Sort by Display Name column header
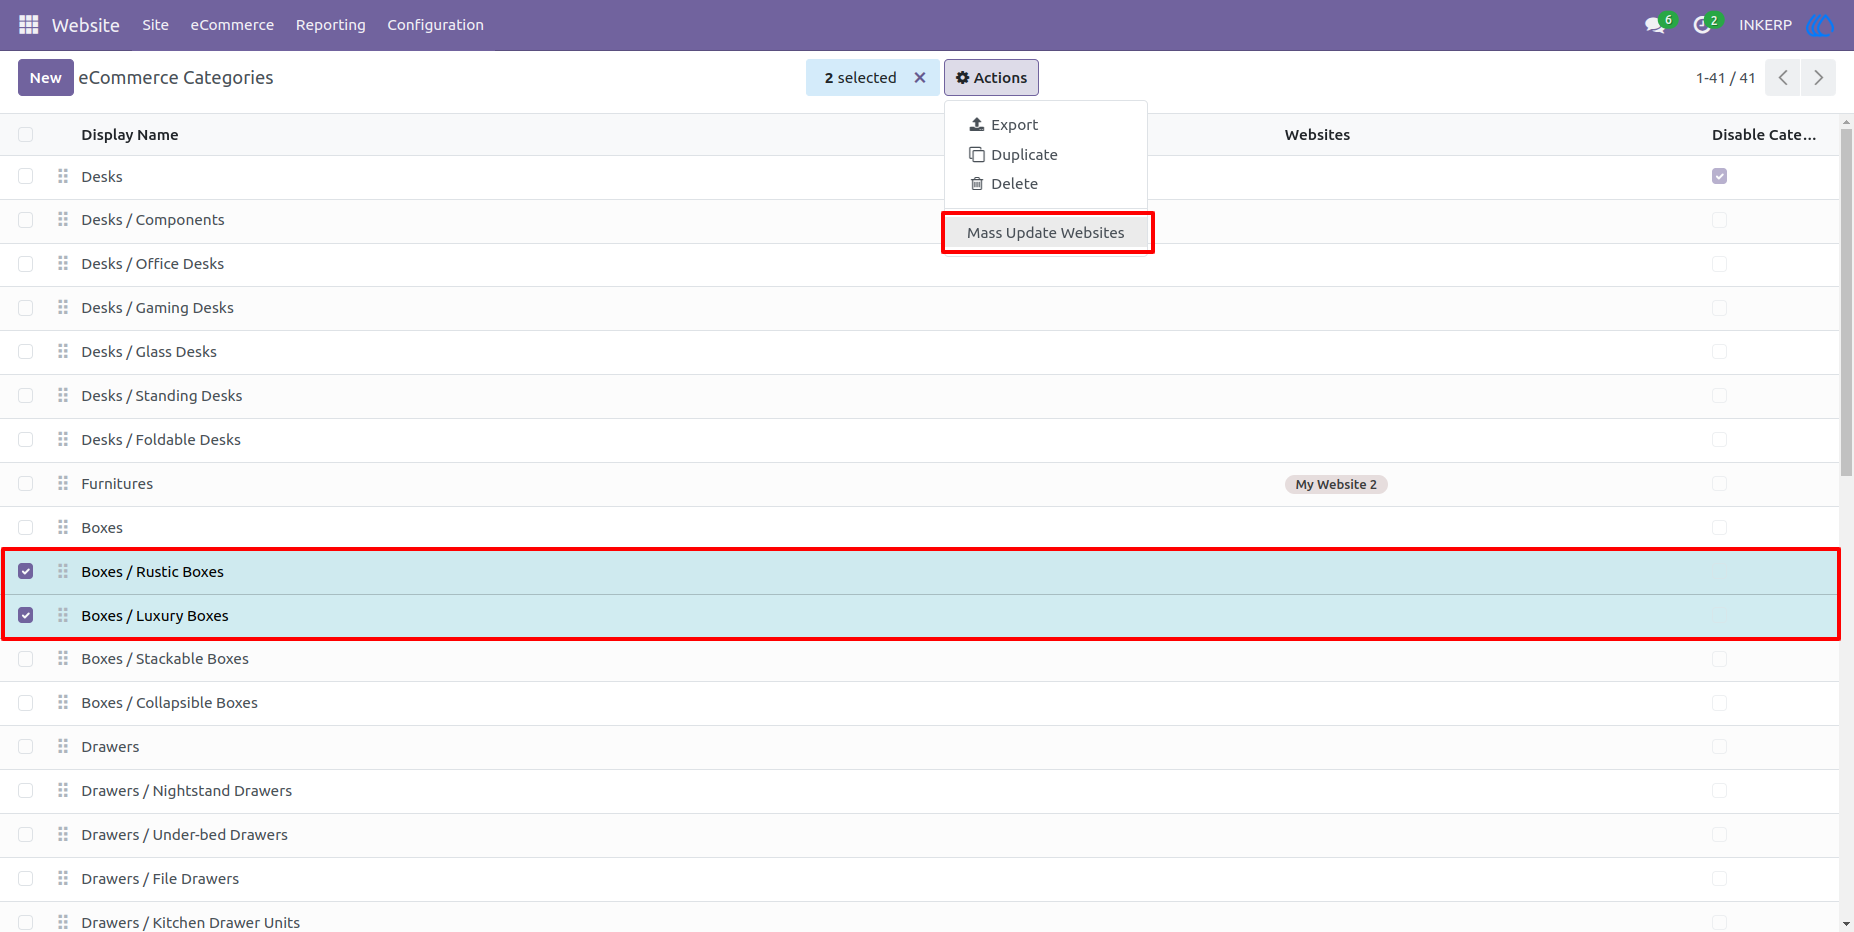 pyautogui.click(x=130, y=135)
